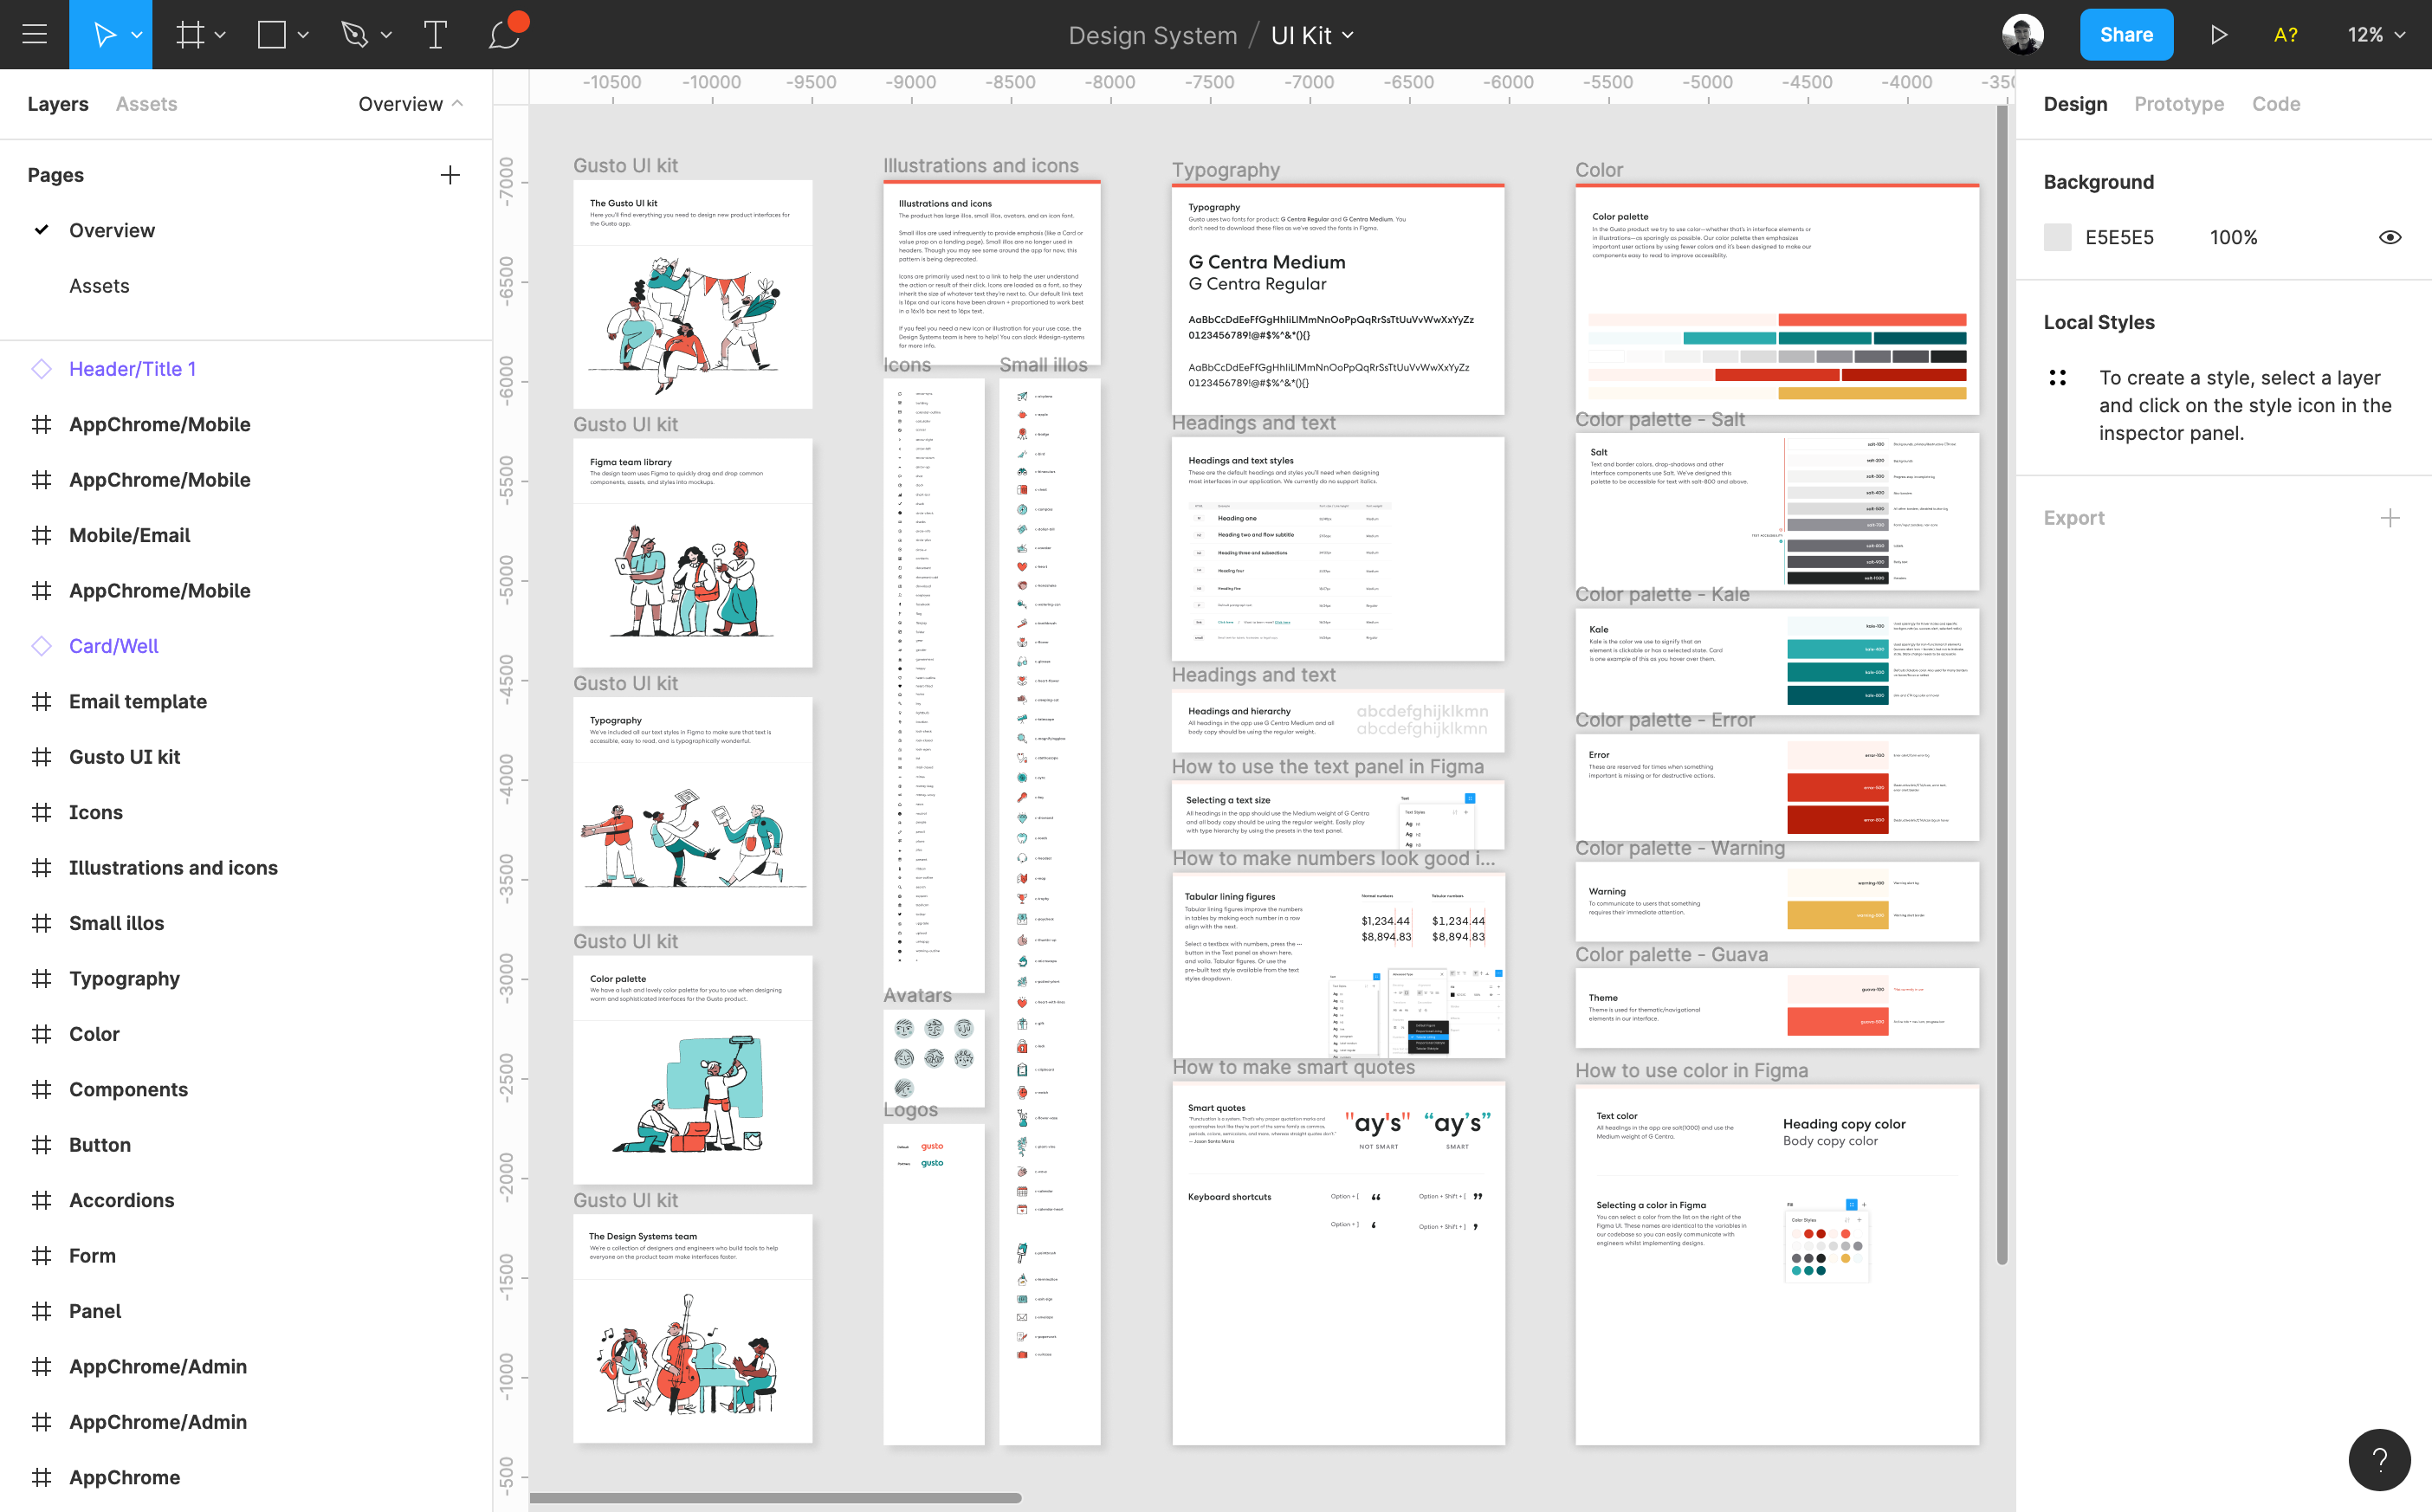Select the Pen tool
The width and height of the screenshot is (2432, 1512).
[x=355, y=34]
